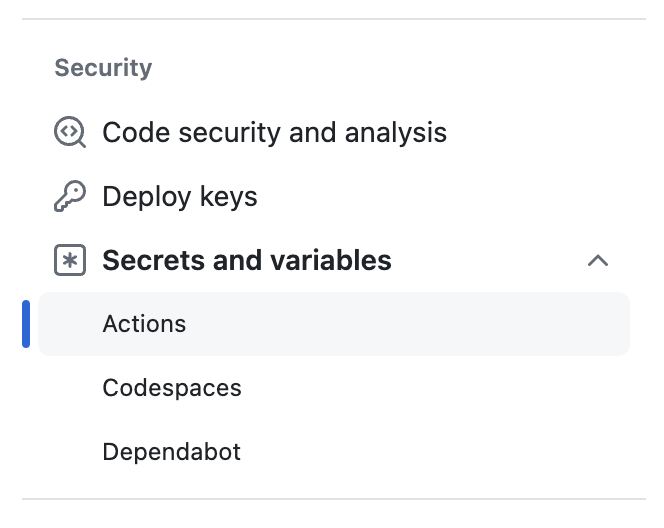This screenshot has height=528, width=664.
Task: Click the asterisk icon beside Secrets and variables
Action: (70, 261)
